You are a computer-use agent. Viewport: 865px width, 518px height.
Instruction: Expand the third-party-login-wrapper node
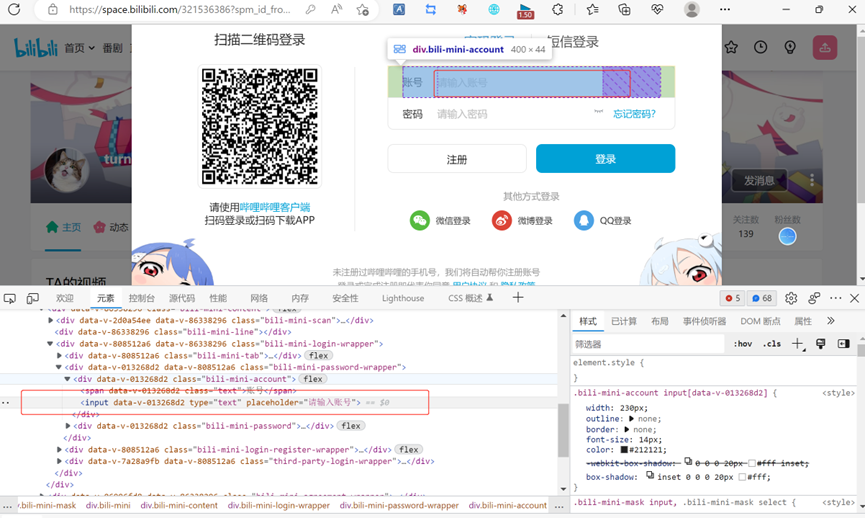pos(59,461)
